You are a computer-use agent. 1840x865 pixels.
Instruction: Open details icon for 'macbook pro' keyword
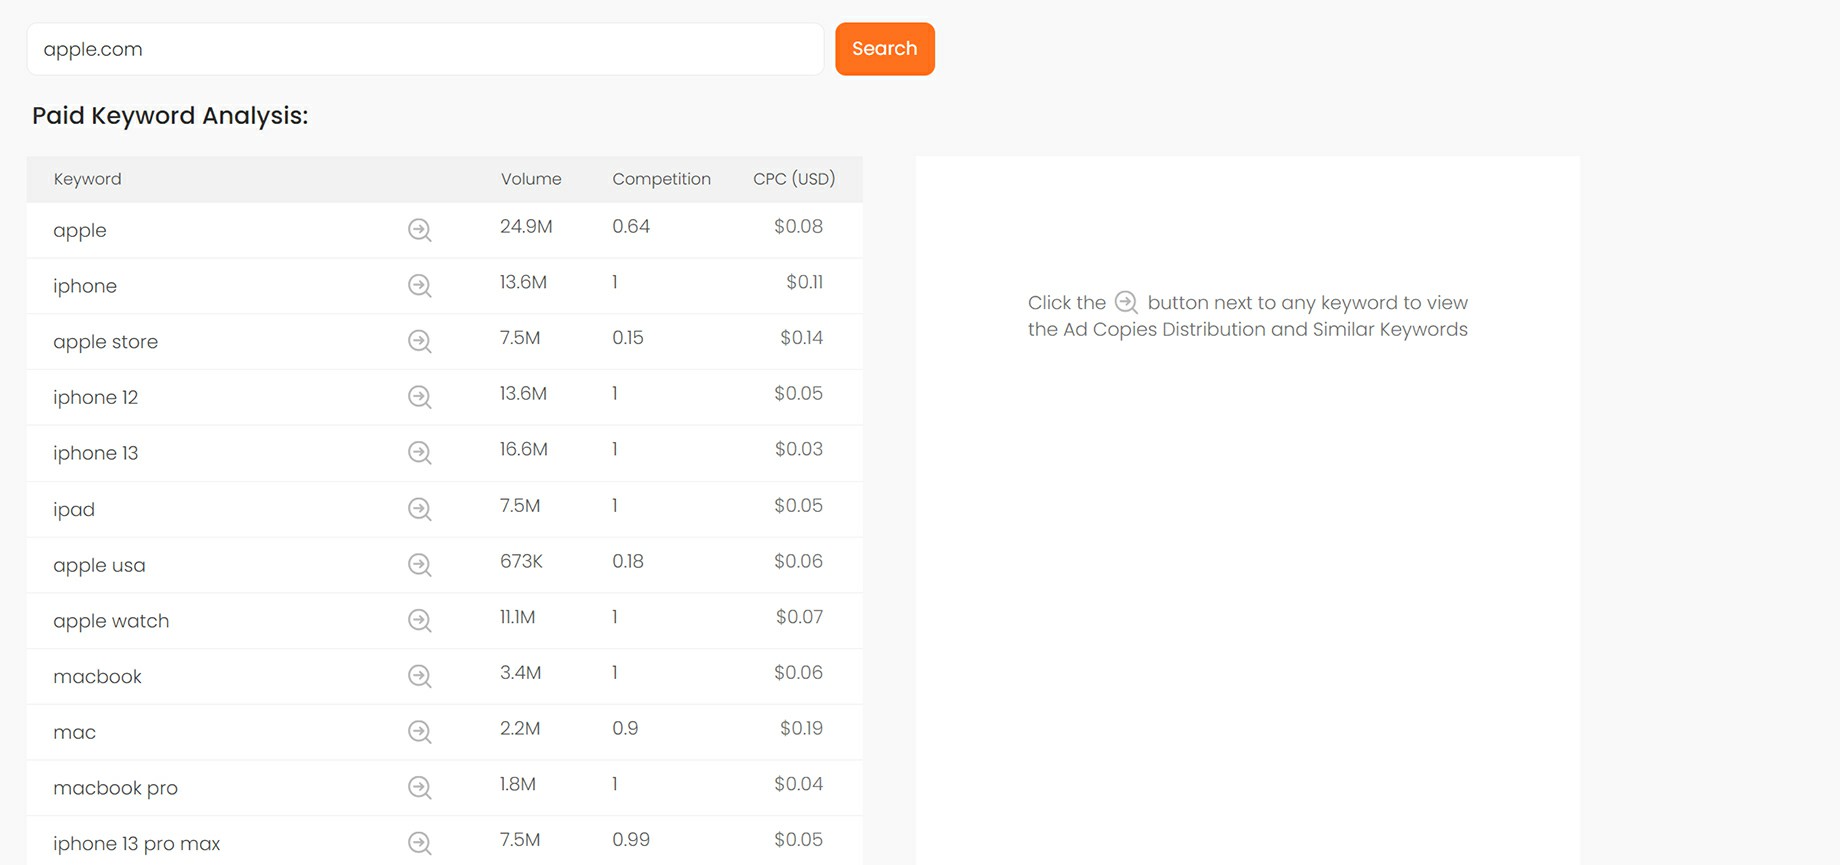pos(420,788)
